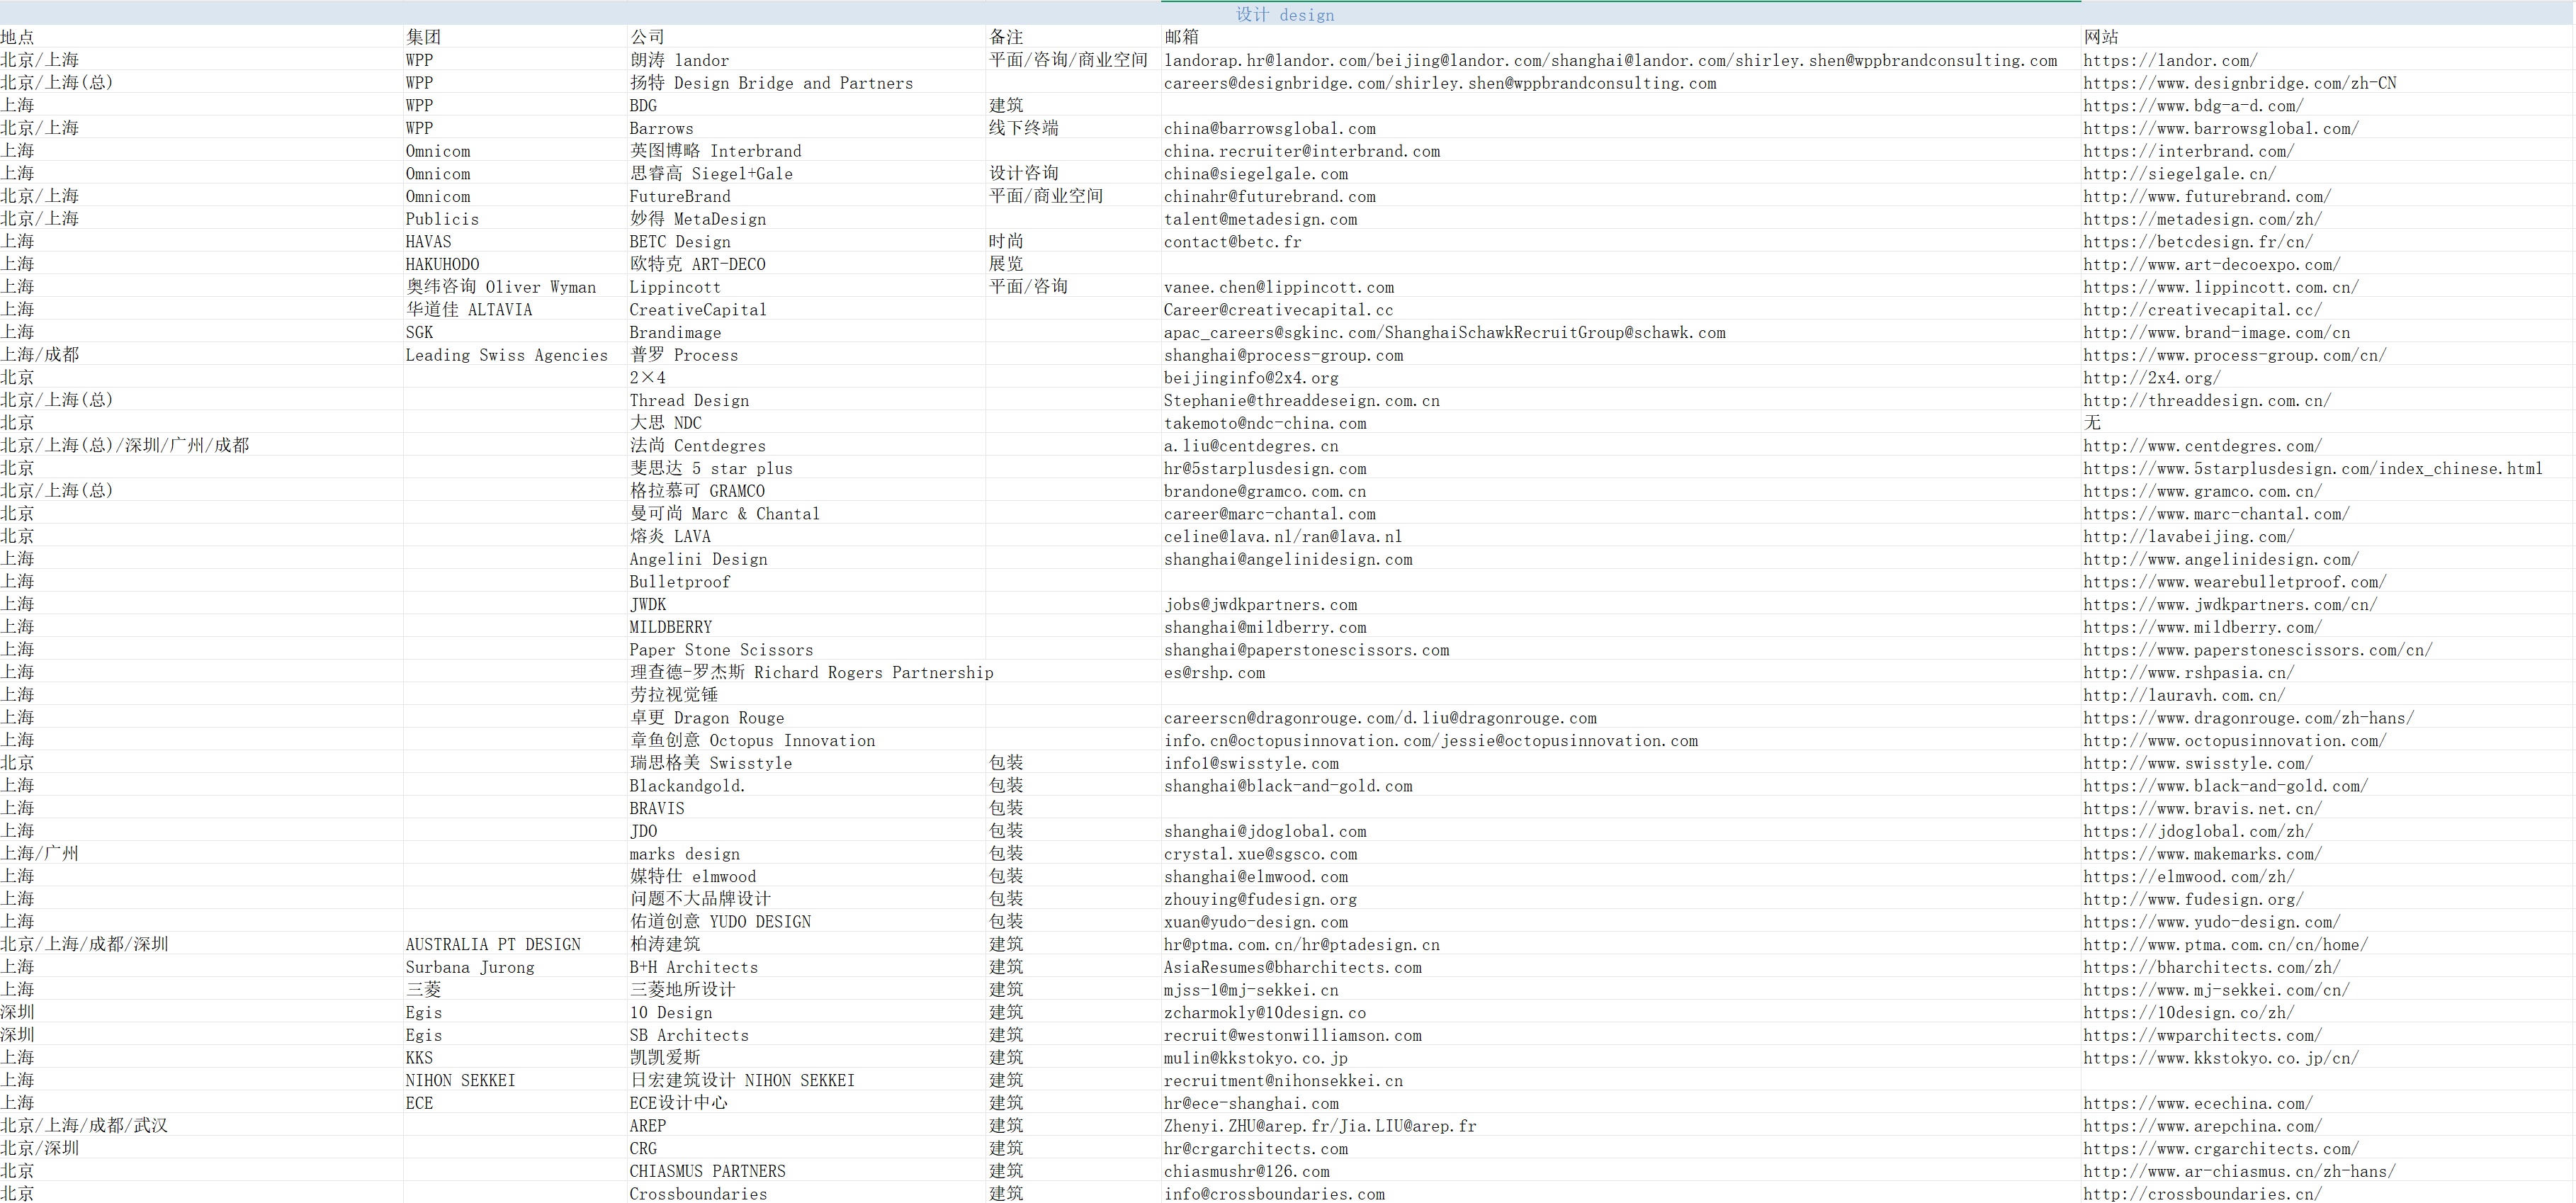This screenshot has height=1203, width=2576.
Task: Click the 公司 column header
Action: click(x=647, y=37)
